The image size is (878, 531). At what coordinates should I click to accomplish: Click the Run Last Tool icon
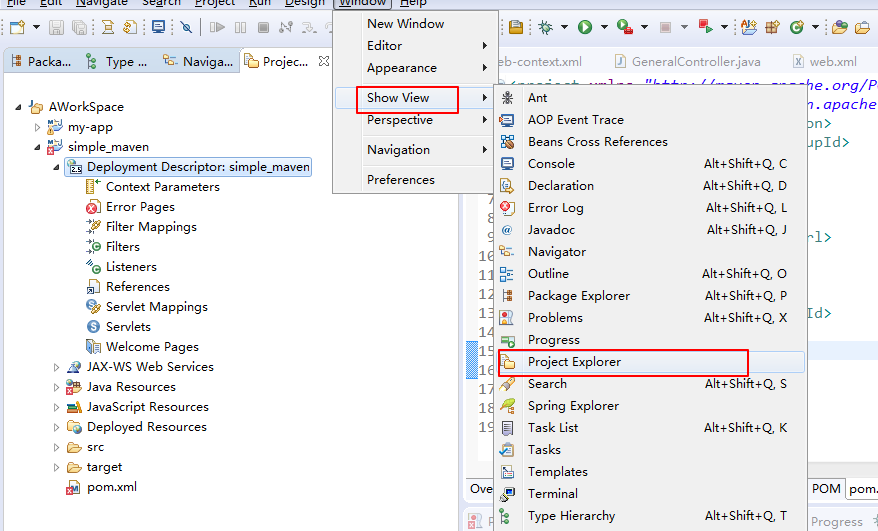(624, 27)
